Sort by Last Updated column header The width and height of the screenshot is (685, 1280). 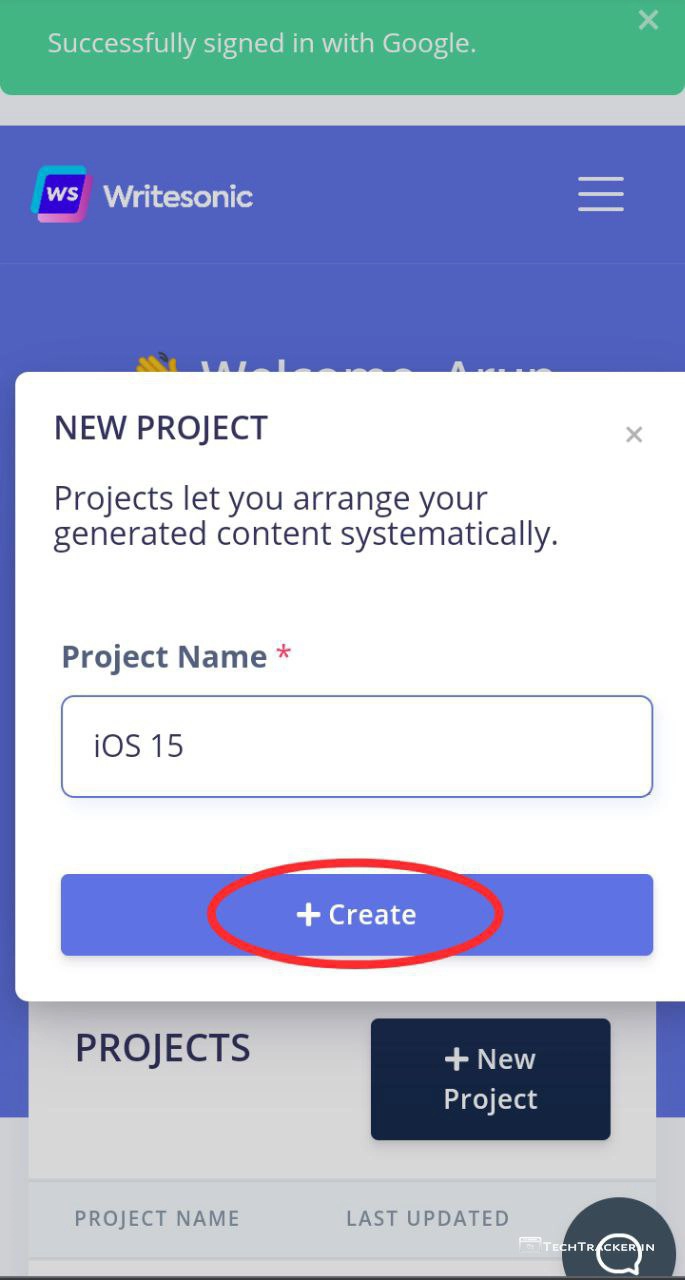coord(427,1218)
